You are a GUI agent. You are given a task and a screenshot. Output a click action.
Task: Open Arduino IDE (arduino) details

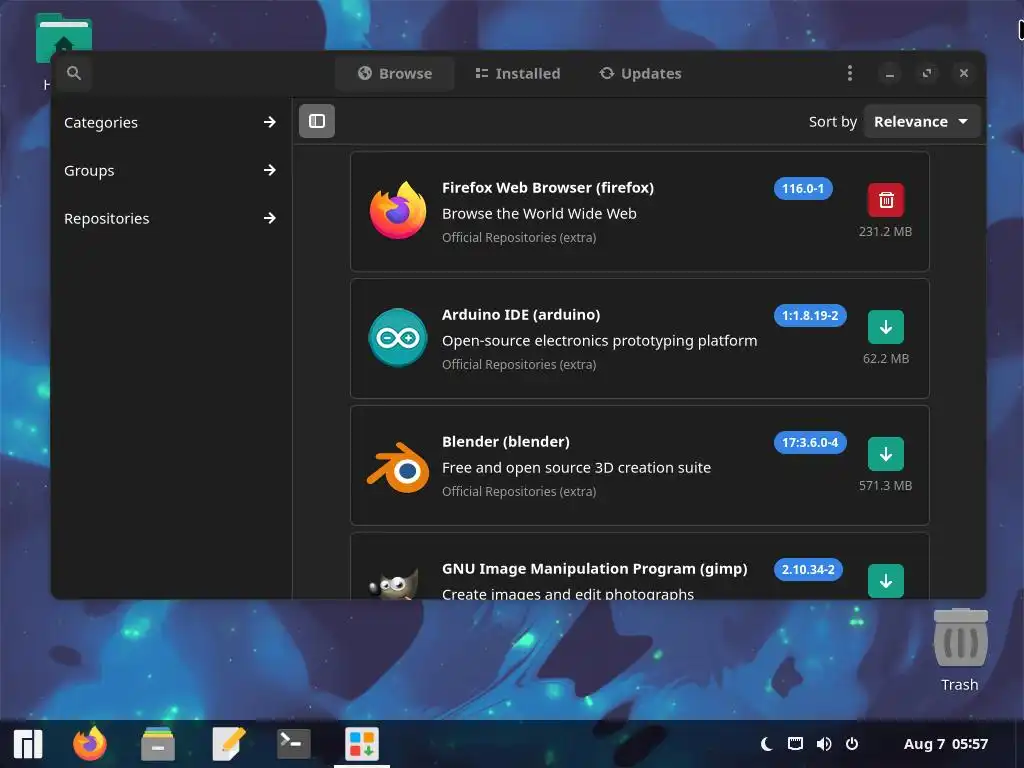click(520, 315)
